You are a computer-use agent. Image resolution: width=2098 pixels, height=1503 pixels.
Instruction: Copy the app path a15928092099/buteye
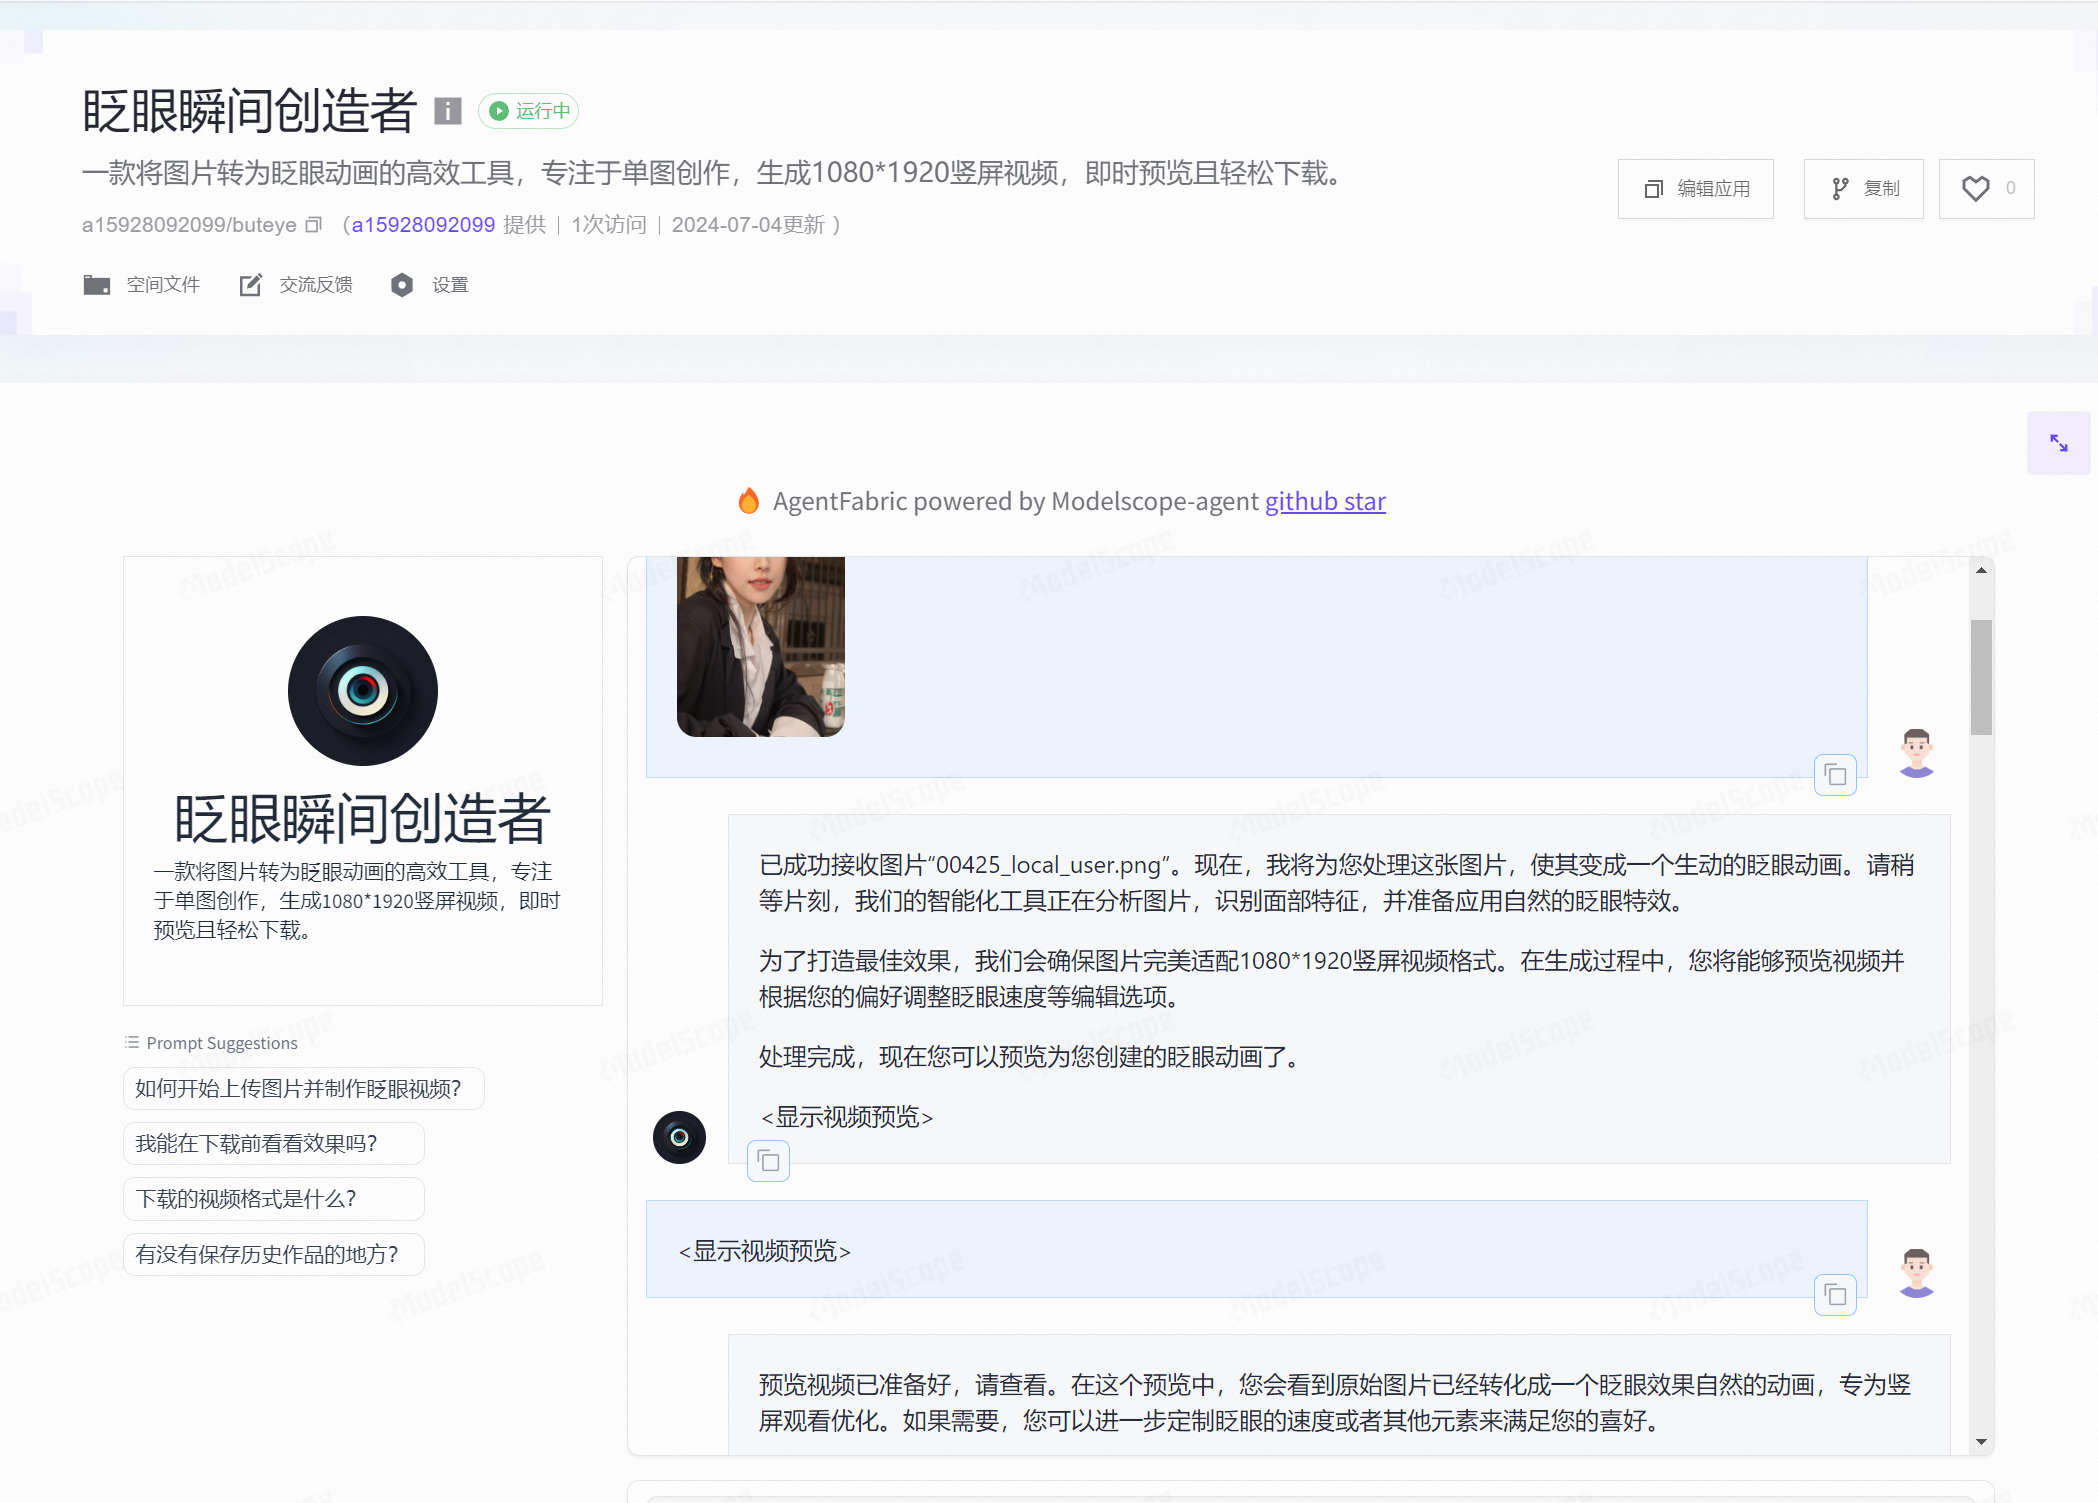(x=314, y=225)
